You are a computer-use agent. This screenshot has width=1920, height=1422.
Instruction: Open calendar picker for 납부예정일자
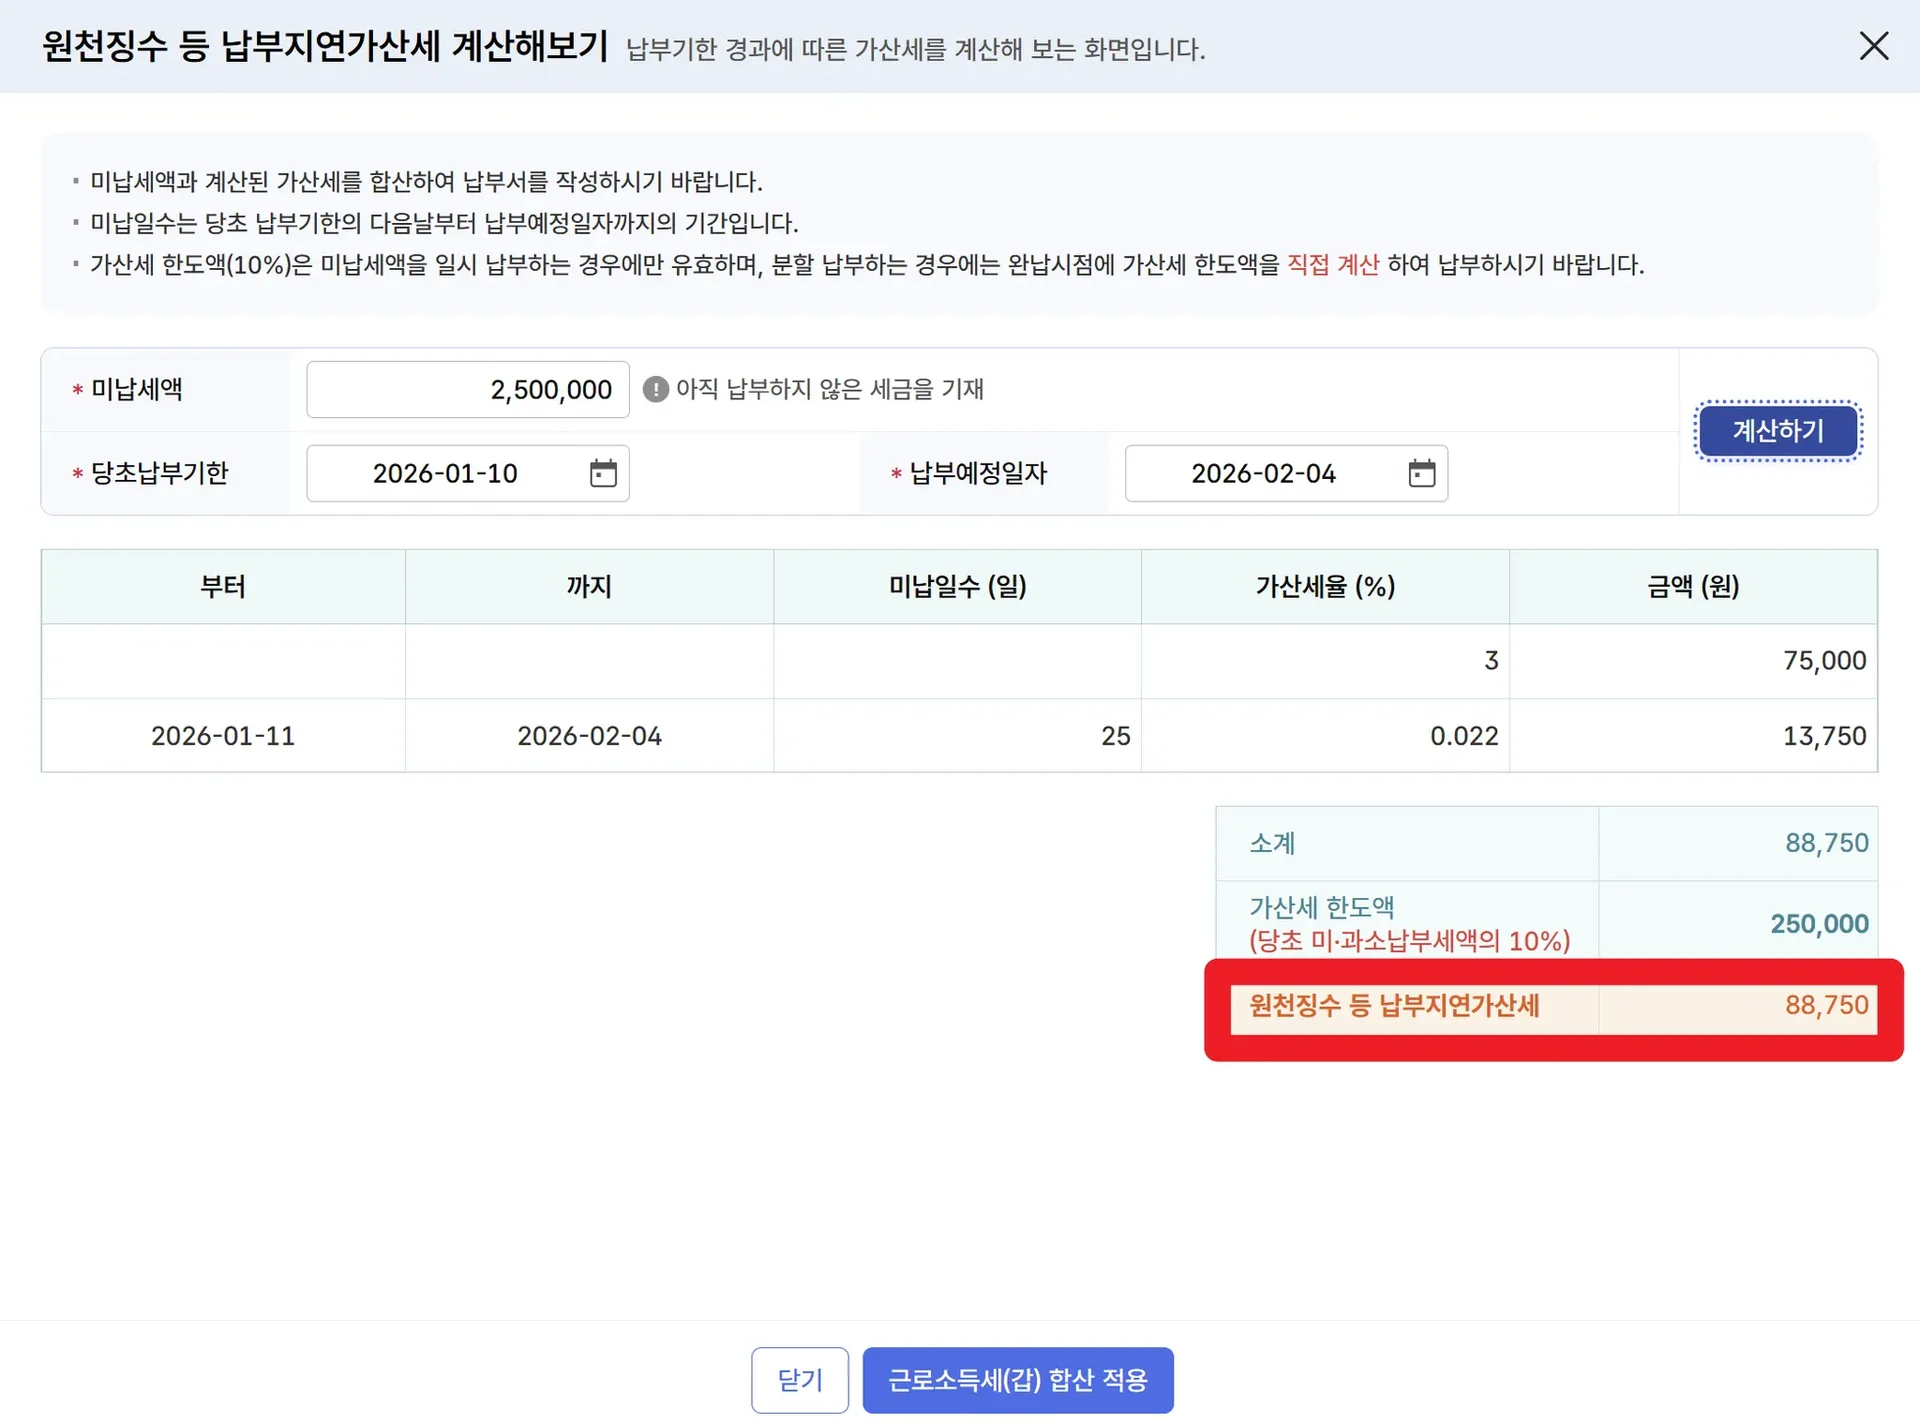tap(1421, 473)
